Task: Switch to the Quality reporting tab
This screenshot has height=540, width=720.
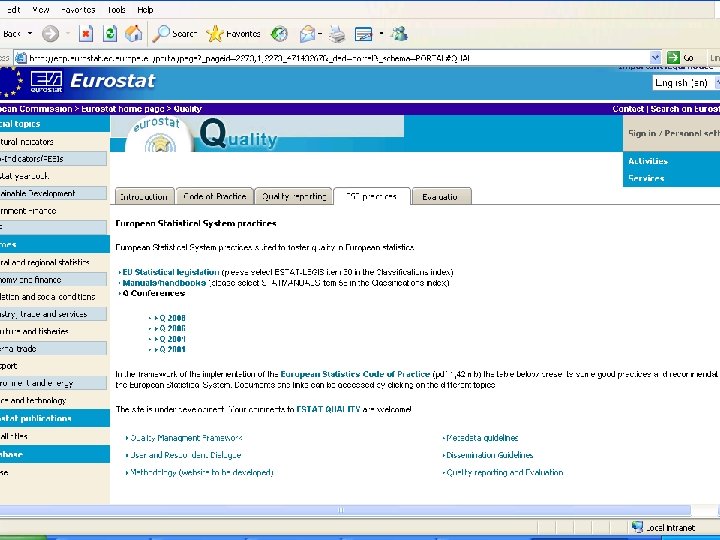Action: (294, 197)
